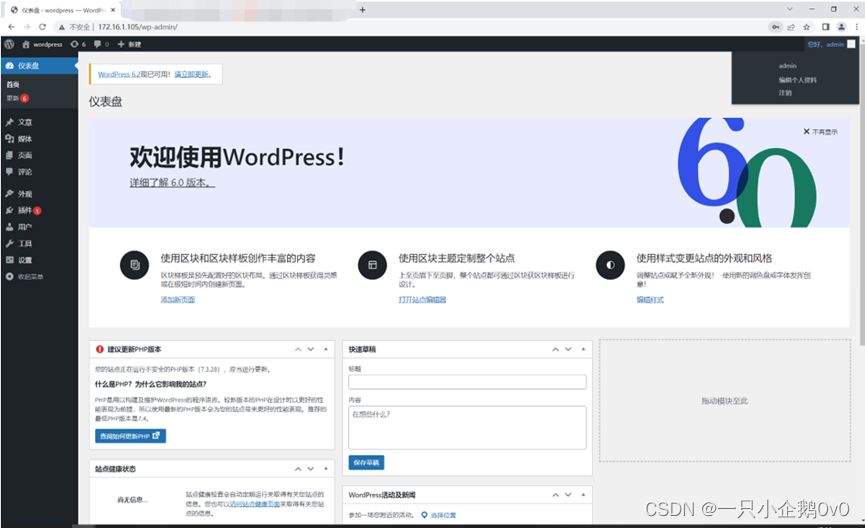Open the wordpress site home icon
Image resolution: width=865 pixels, height=528 pixels.
click(26, 44)
